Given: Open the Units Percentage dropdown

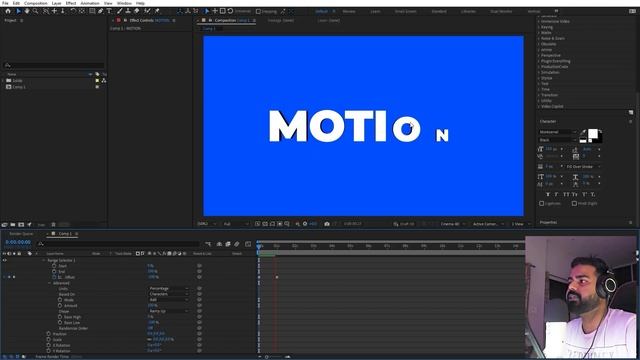Looking at the screenshot, I should [169, 289].
